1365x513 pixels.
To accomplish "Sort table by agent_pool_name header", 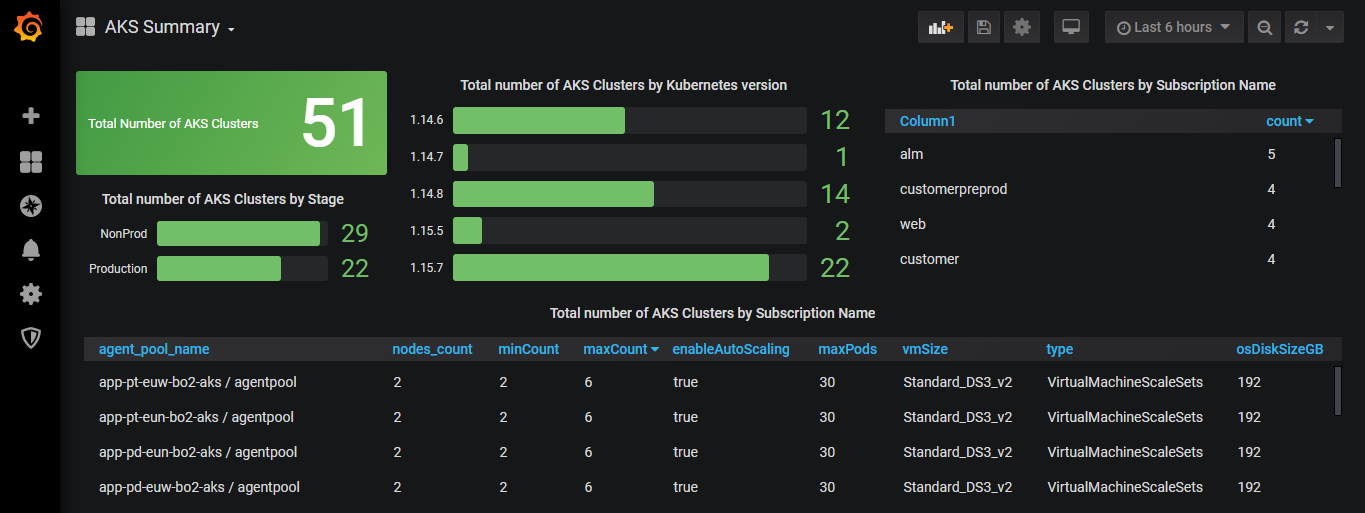I will pos(154,349).
